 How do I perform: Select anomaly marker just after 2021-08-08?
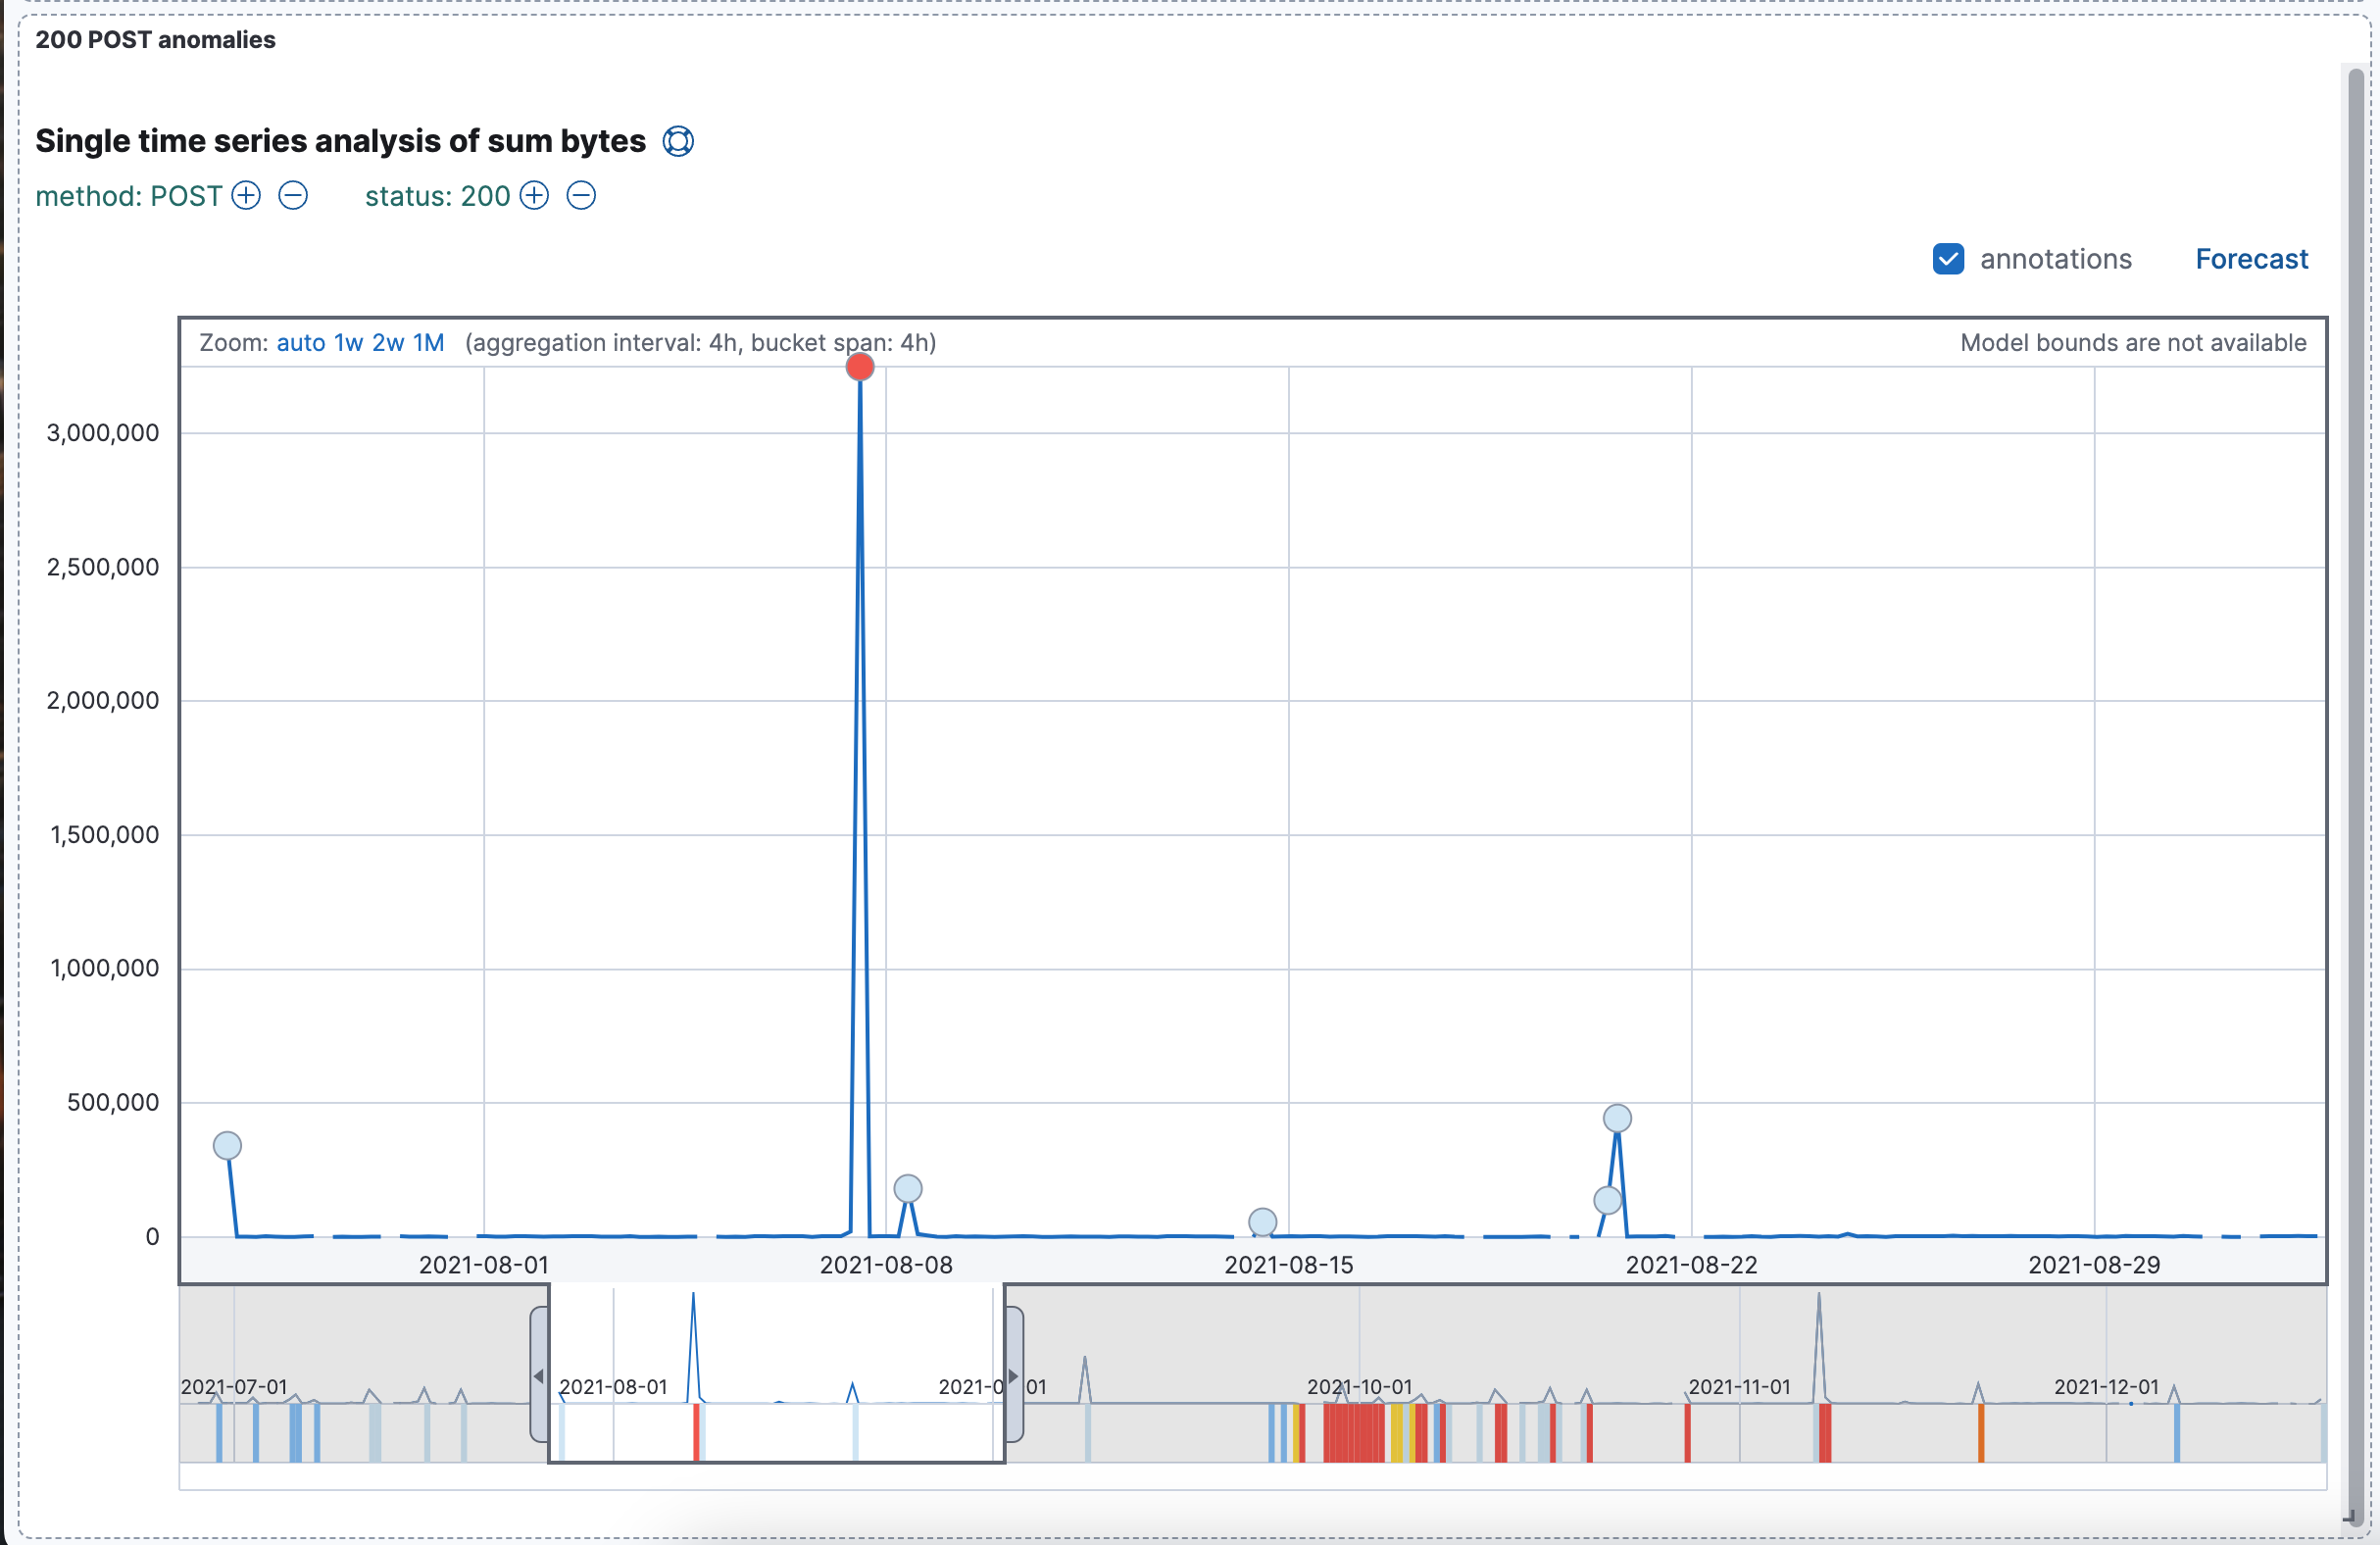(908, 1189)
